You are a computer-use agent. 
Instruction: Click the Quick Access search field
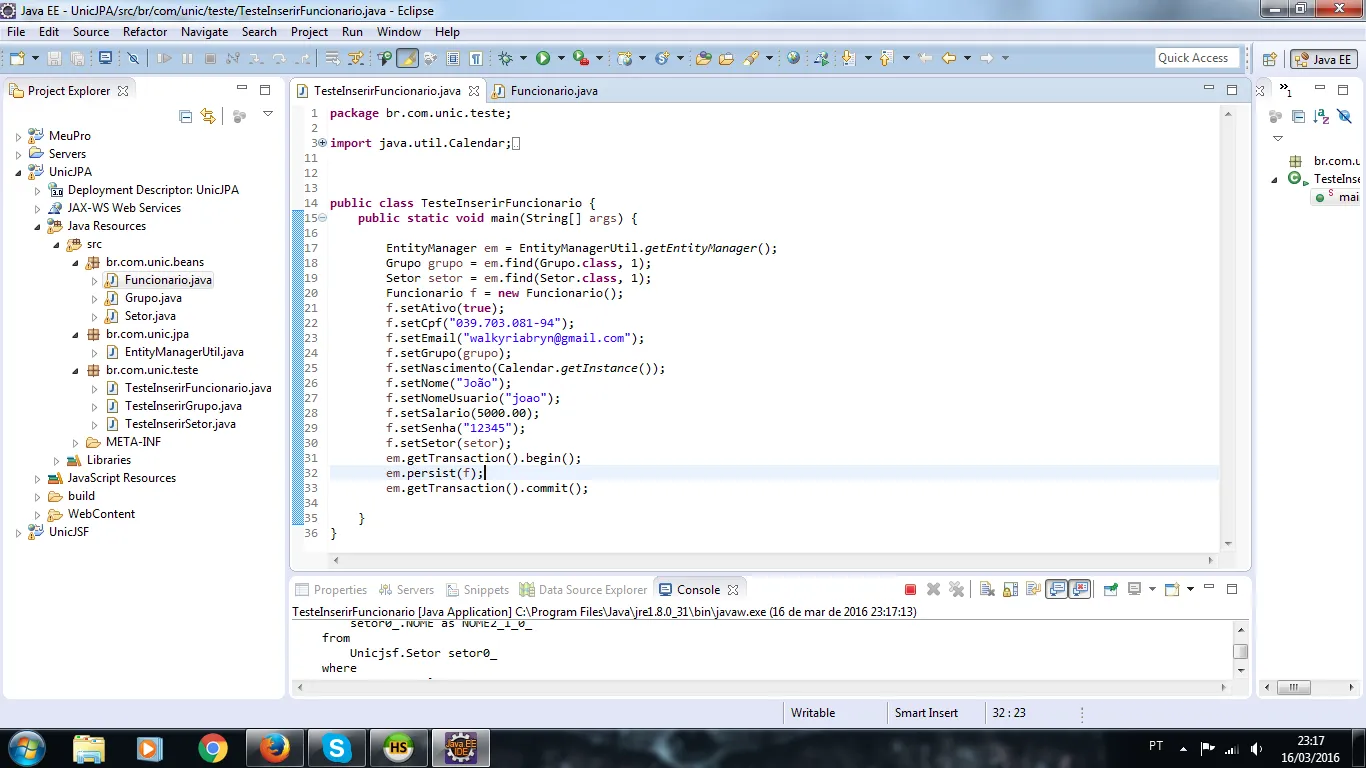coord(1196,58)
